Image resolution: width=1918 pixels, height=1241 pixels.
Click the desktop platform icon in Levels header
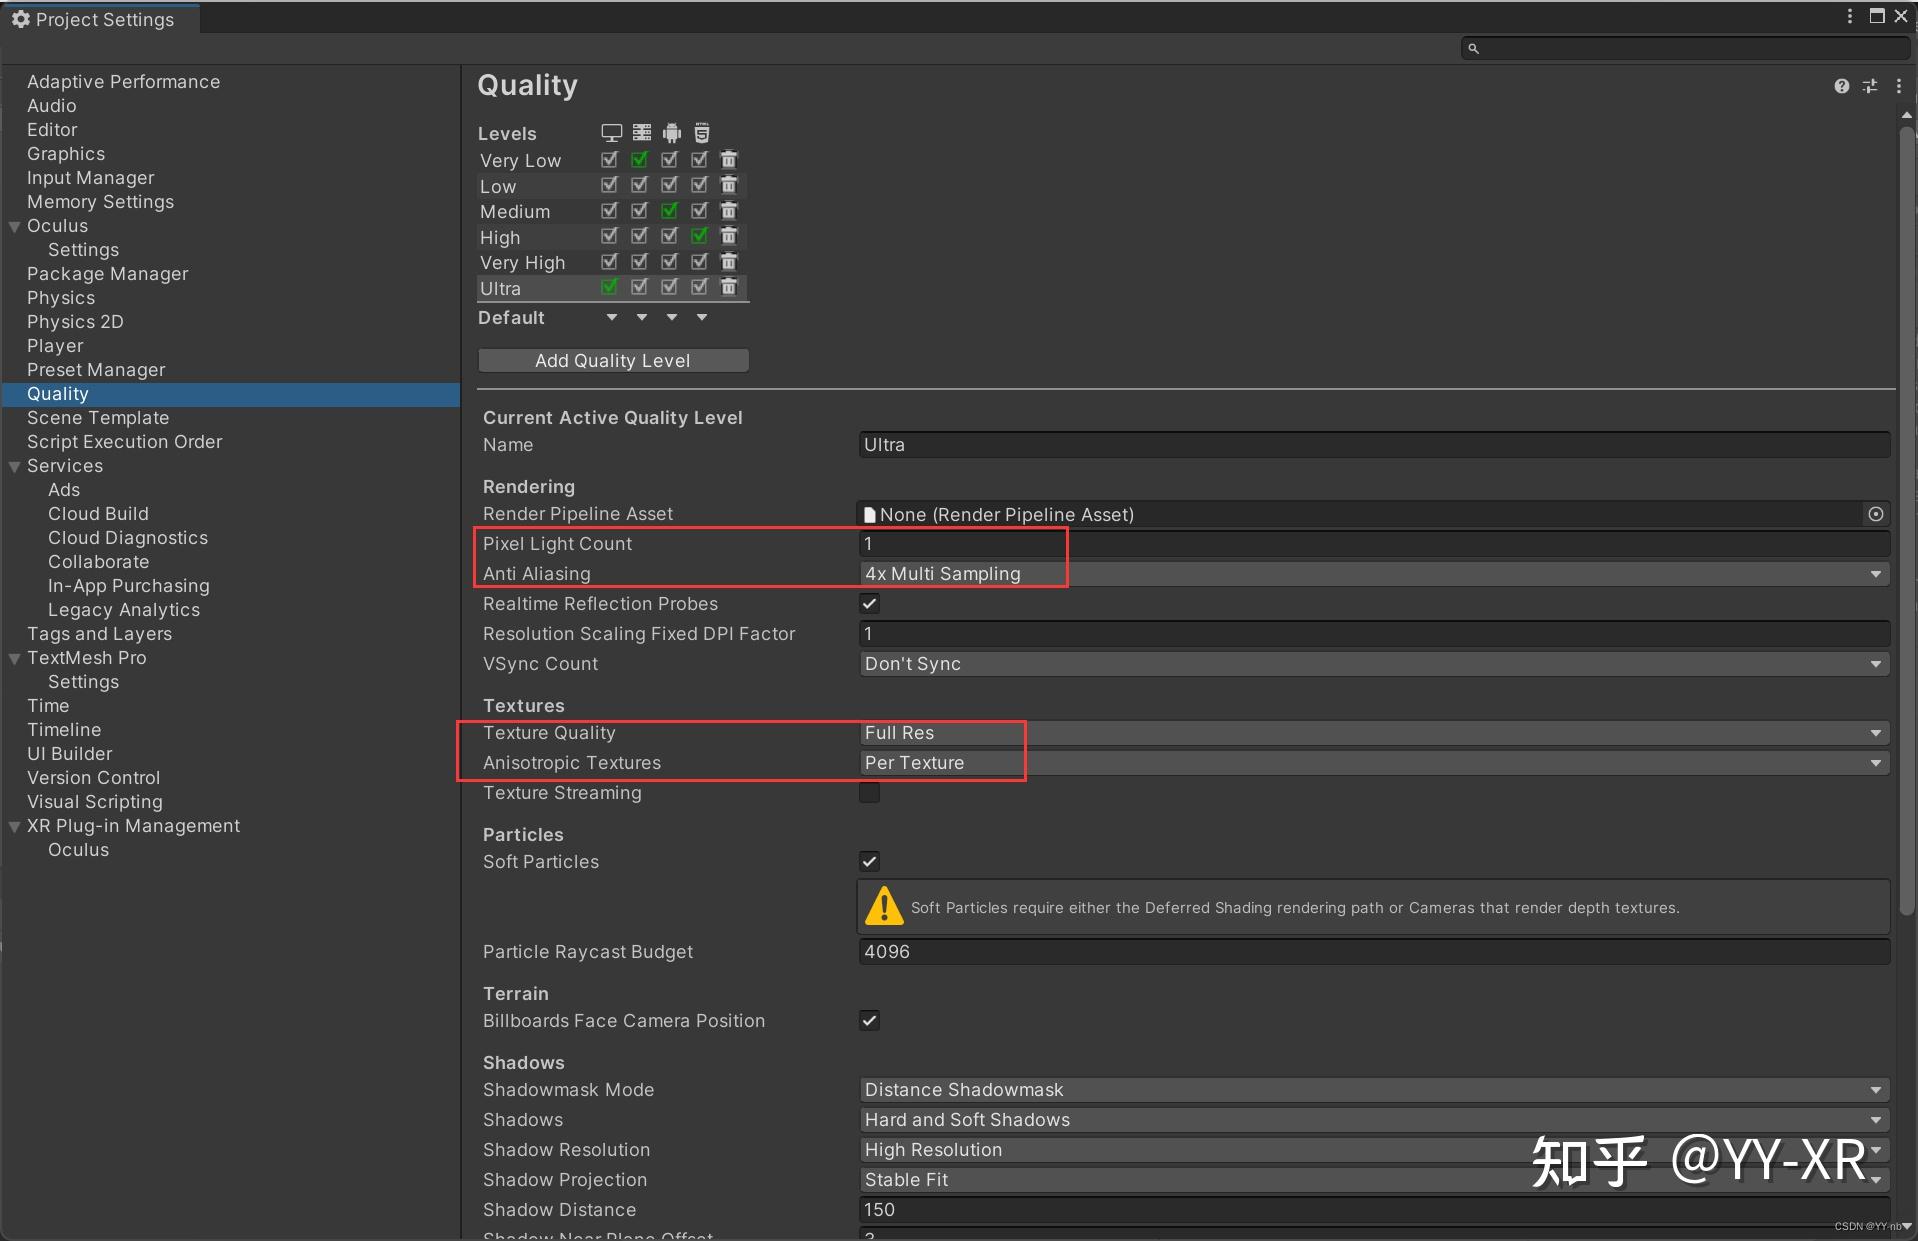point(610,132)
